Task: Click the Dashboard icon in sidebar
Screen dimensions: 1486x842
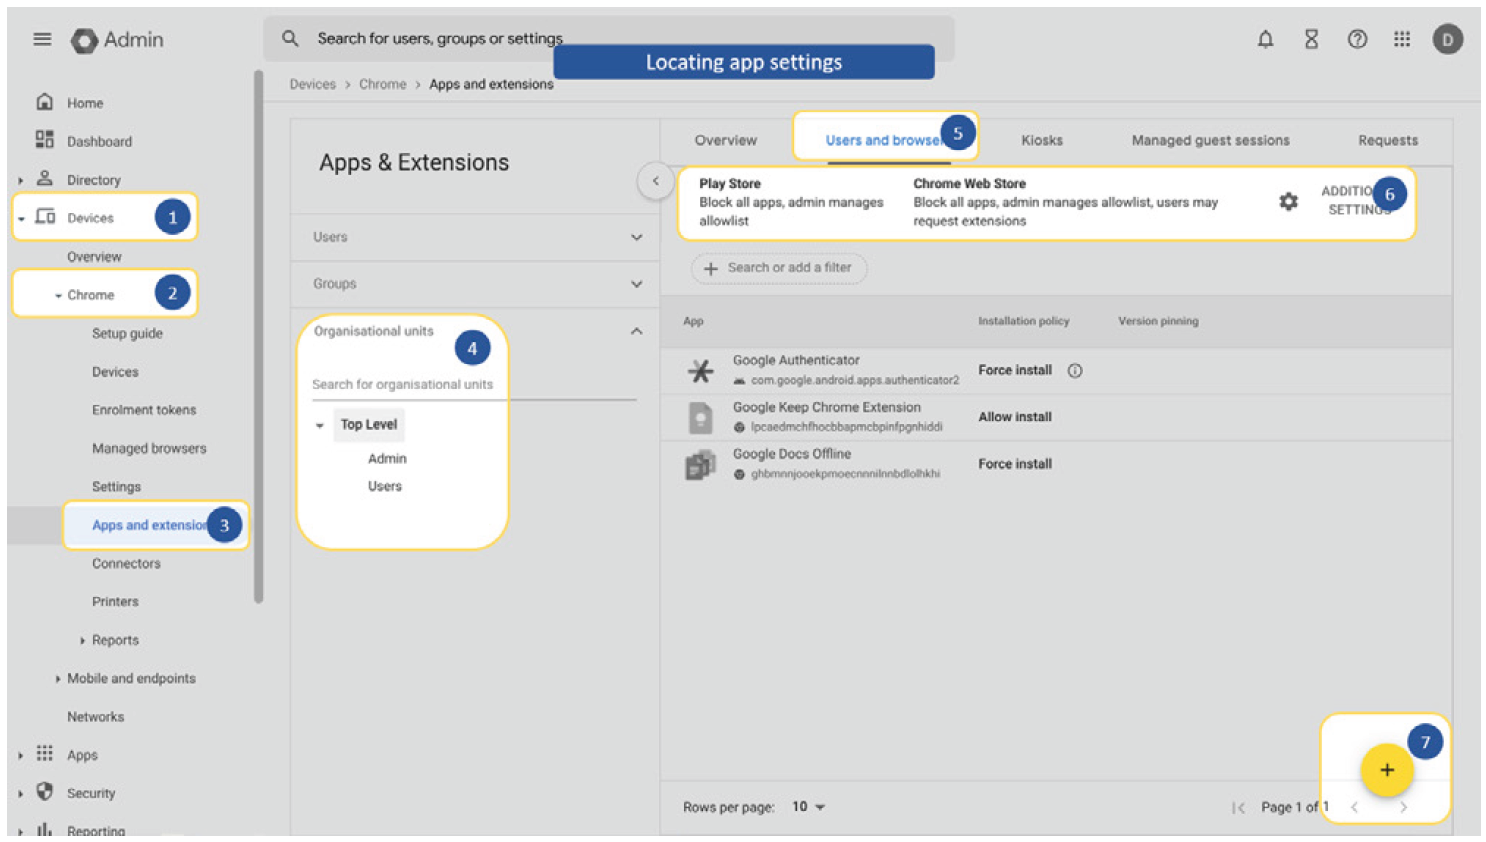Action: (x=44, y=140)
